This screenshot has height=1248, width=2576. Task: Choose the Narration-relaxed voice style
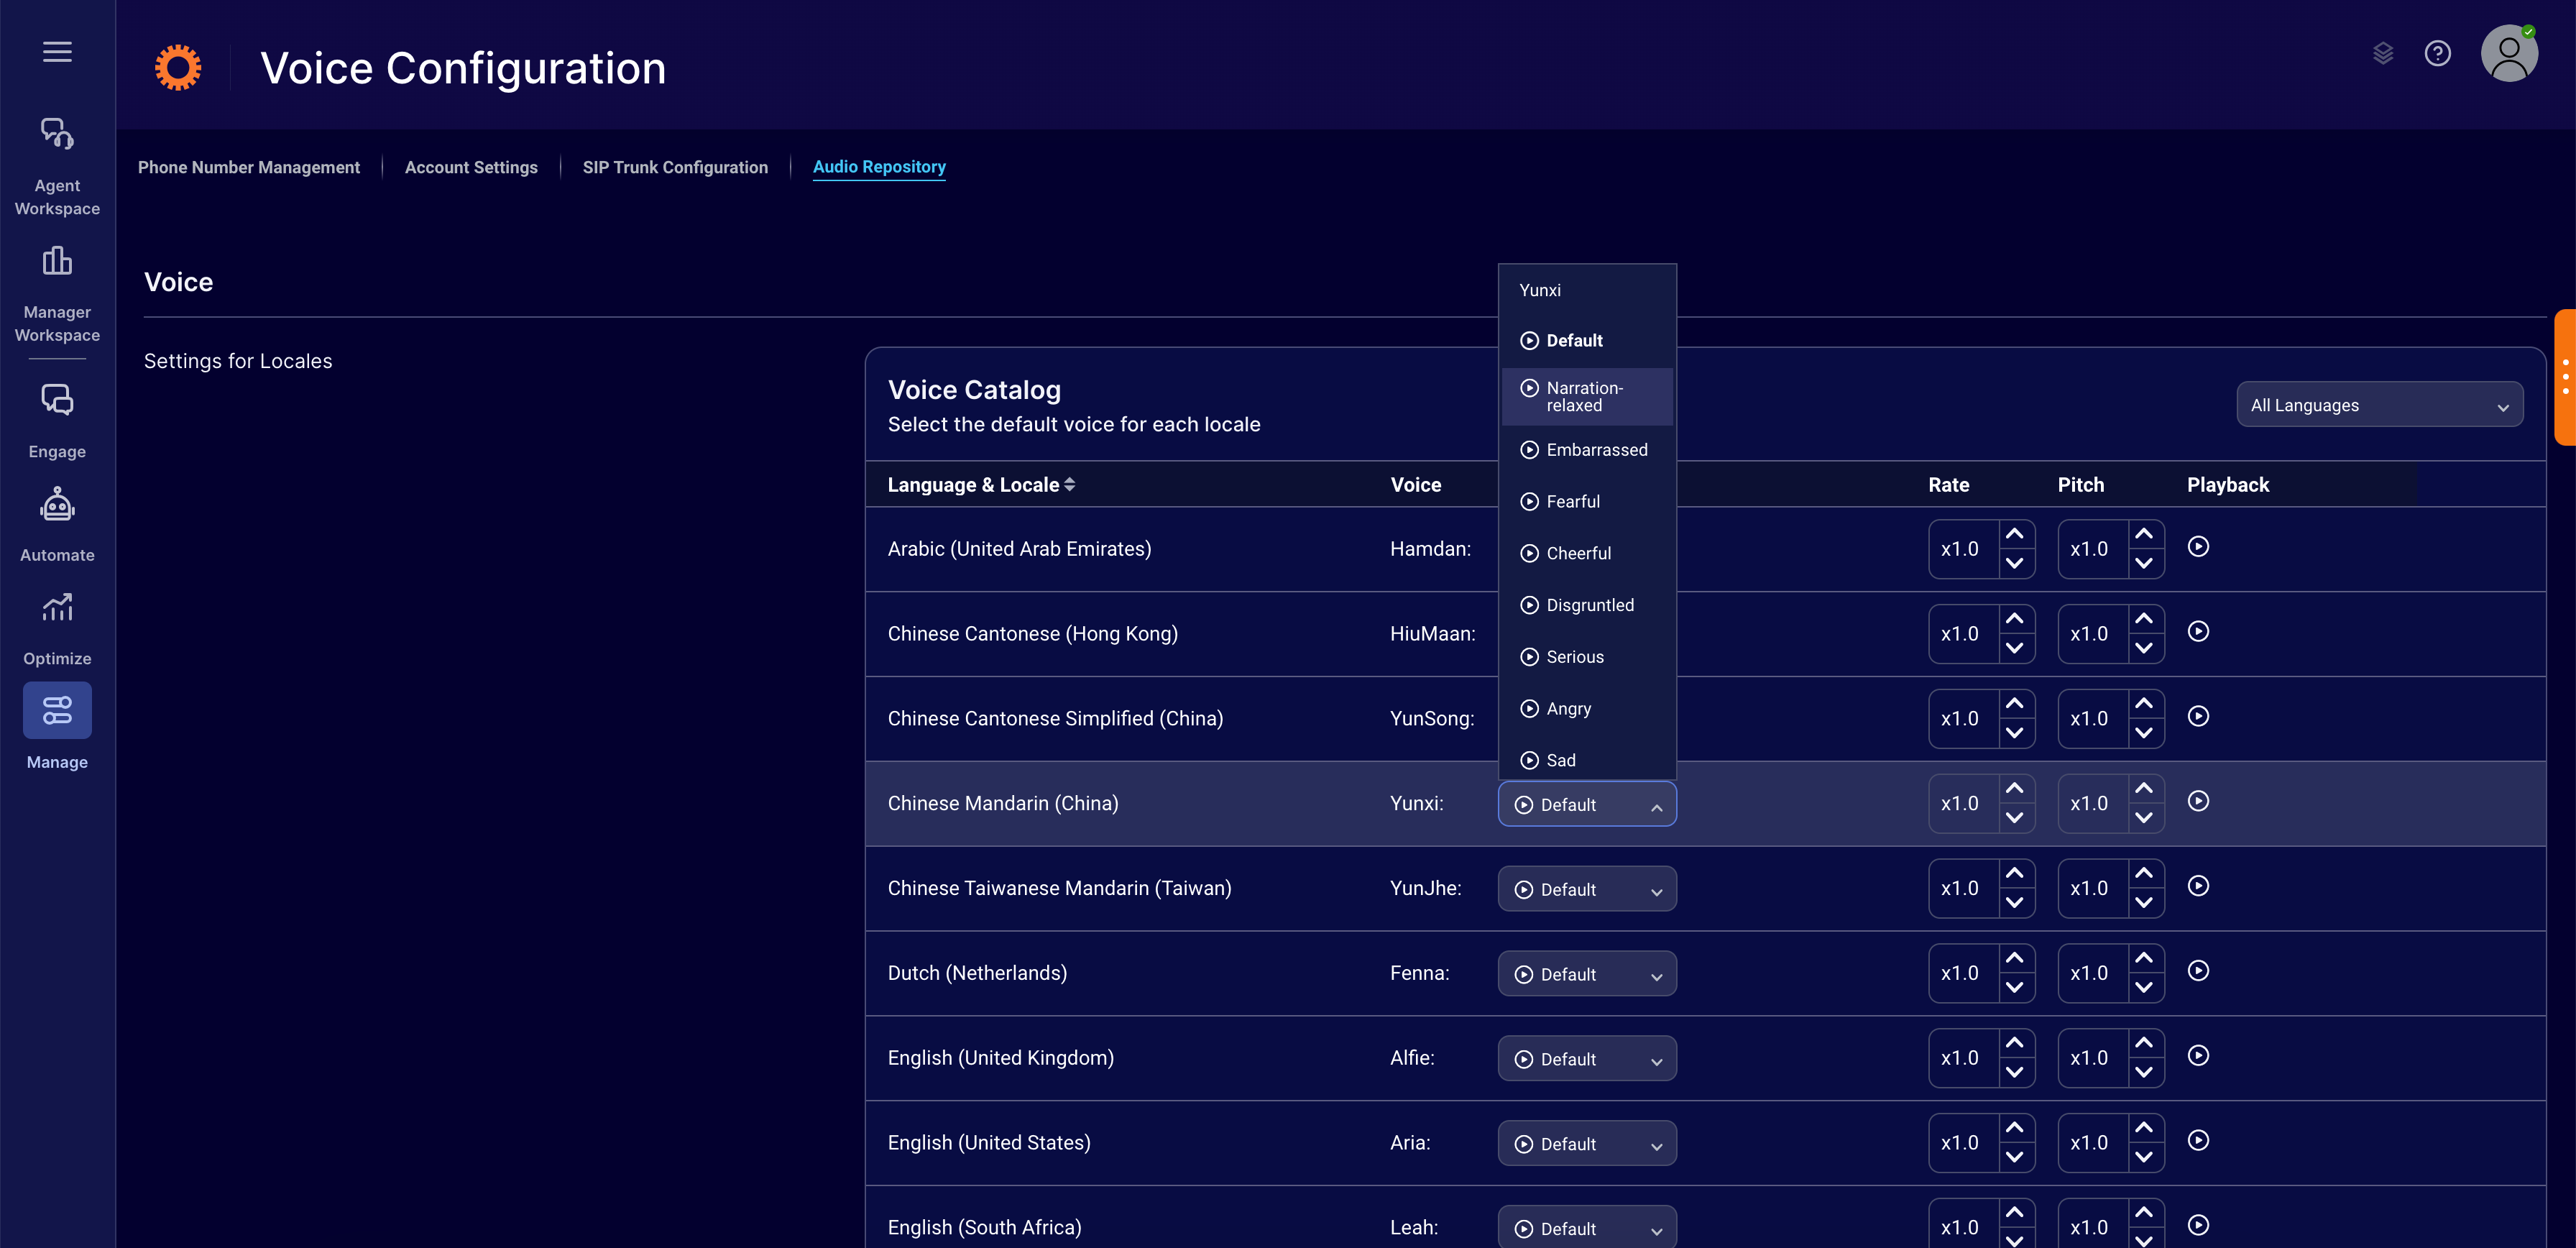(1587, 397)
